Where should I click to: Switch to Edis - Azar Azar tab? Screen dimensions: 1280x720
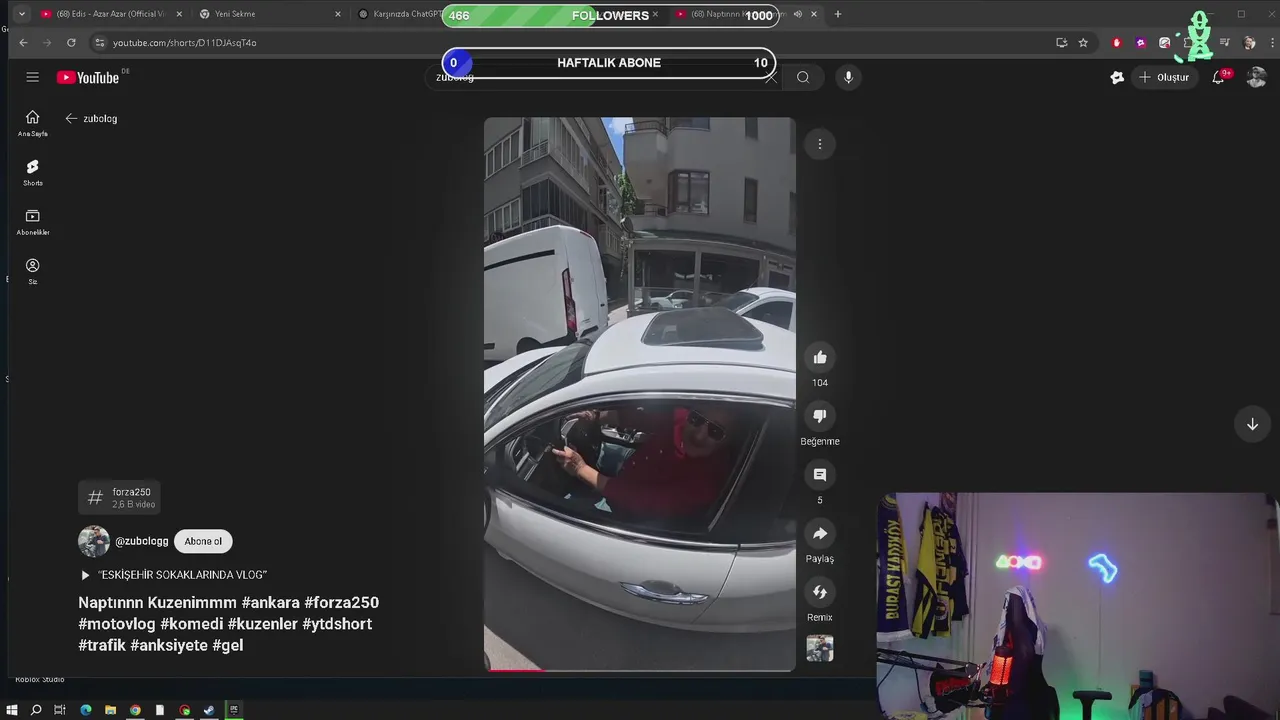[110, 14]
